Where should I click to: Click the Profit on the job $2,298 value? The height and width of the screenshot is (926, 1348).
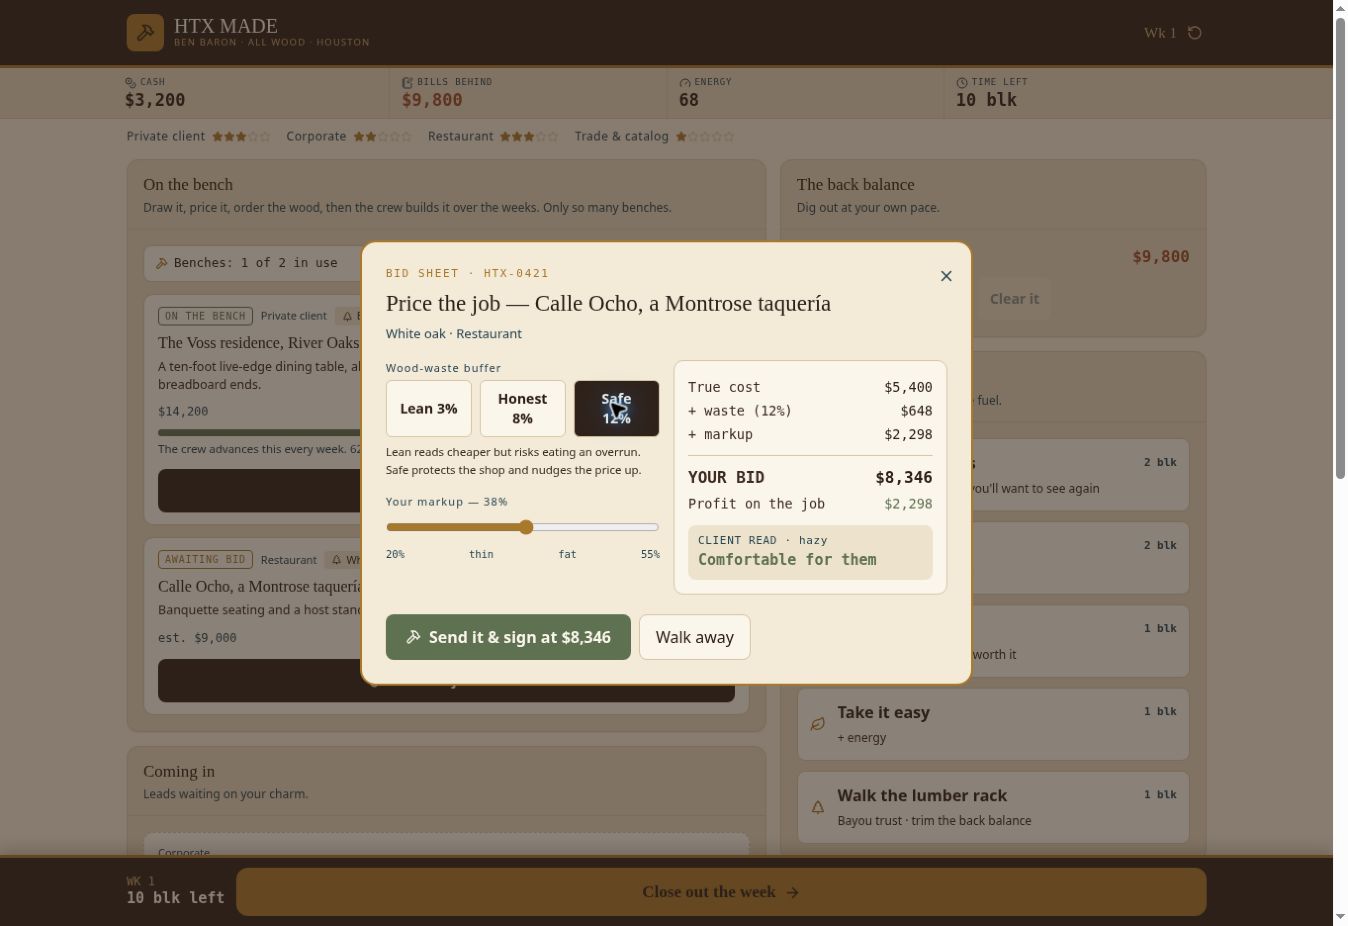908,504
